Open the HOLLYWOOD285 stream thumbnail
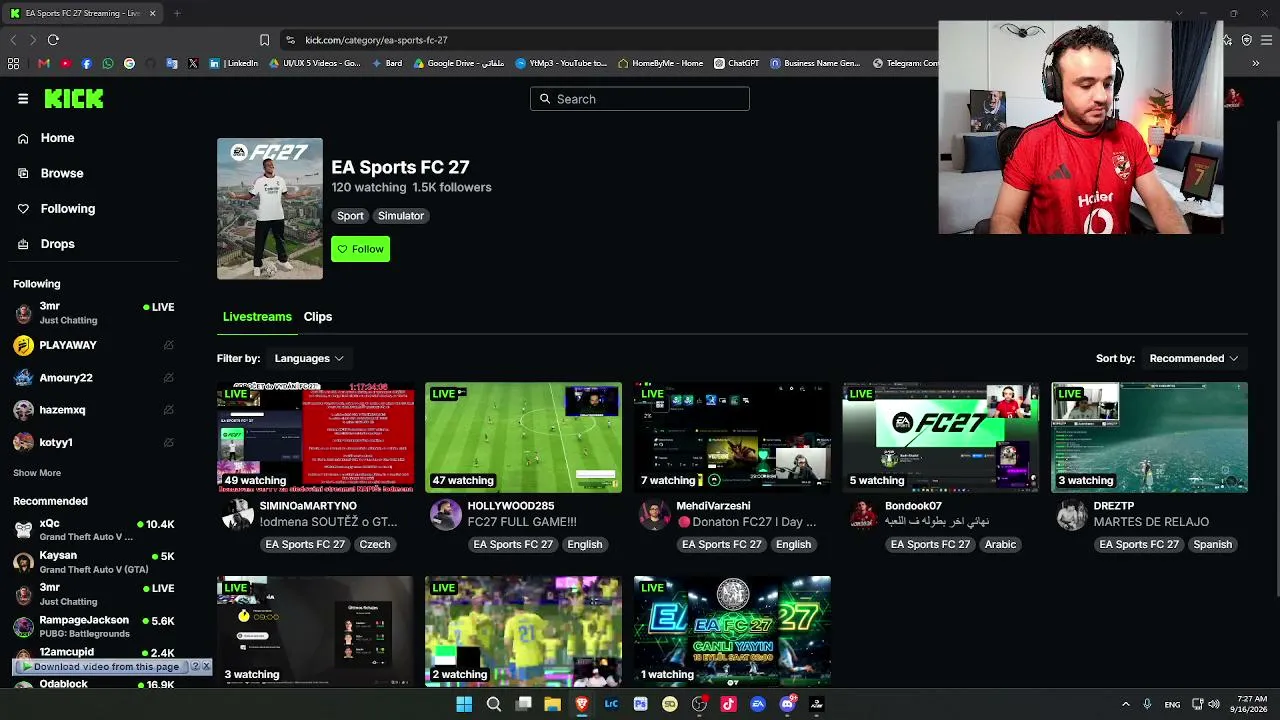 523,437
